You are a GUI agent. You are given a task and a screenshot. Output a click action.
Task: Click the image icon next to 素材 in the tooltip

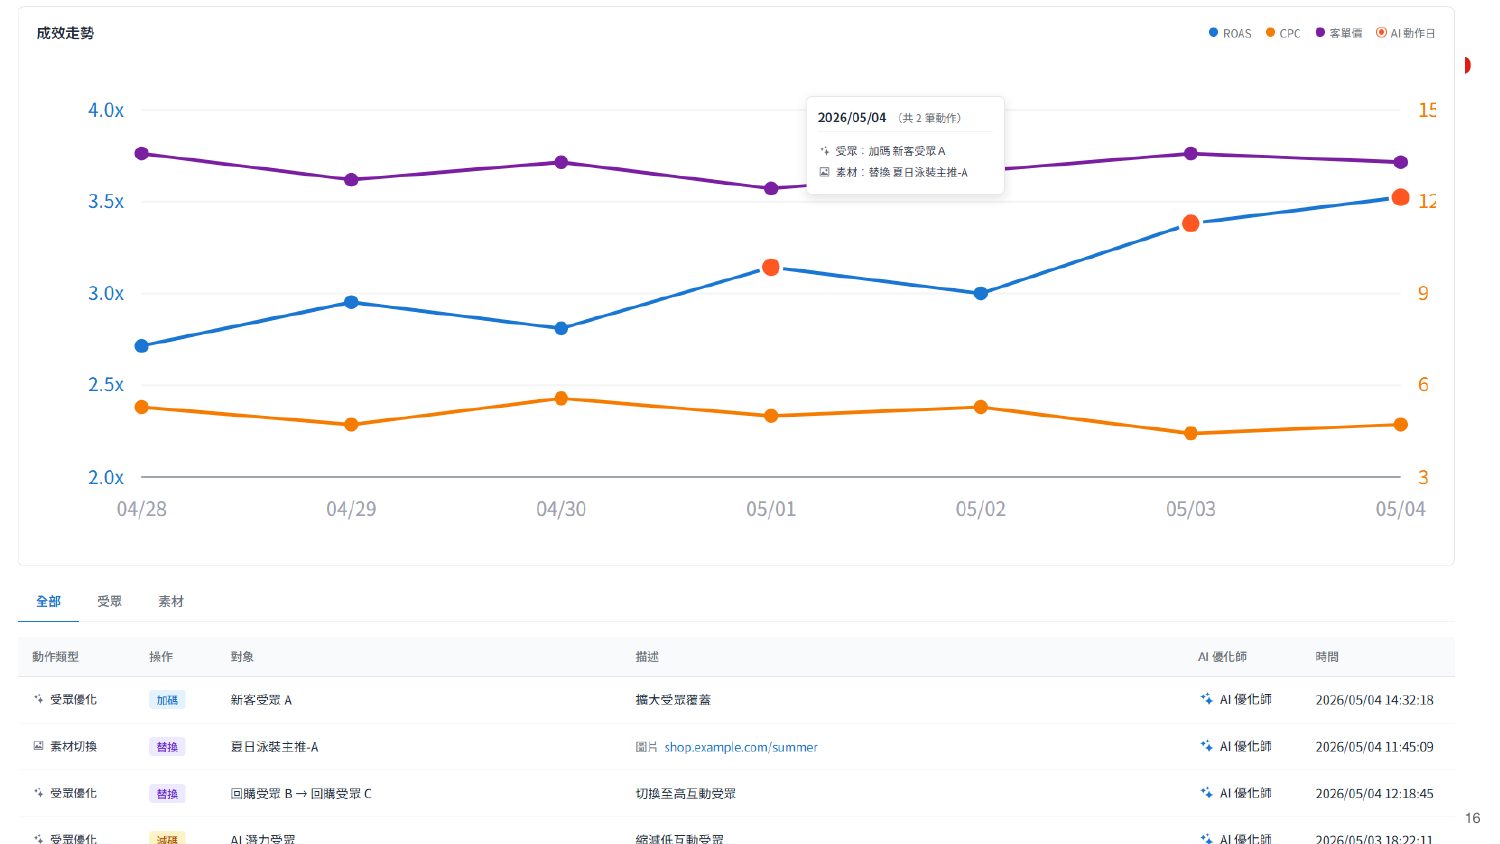(x=824, y=172)
